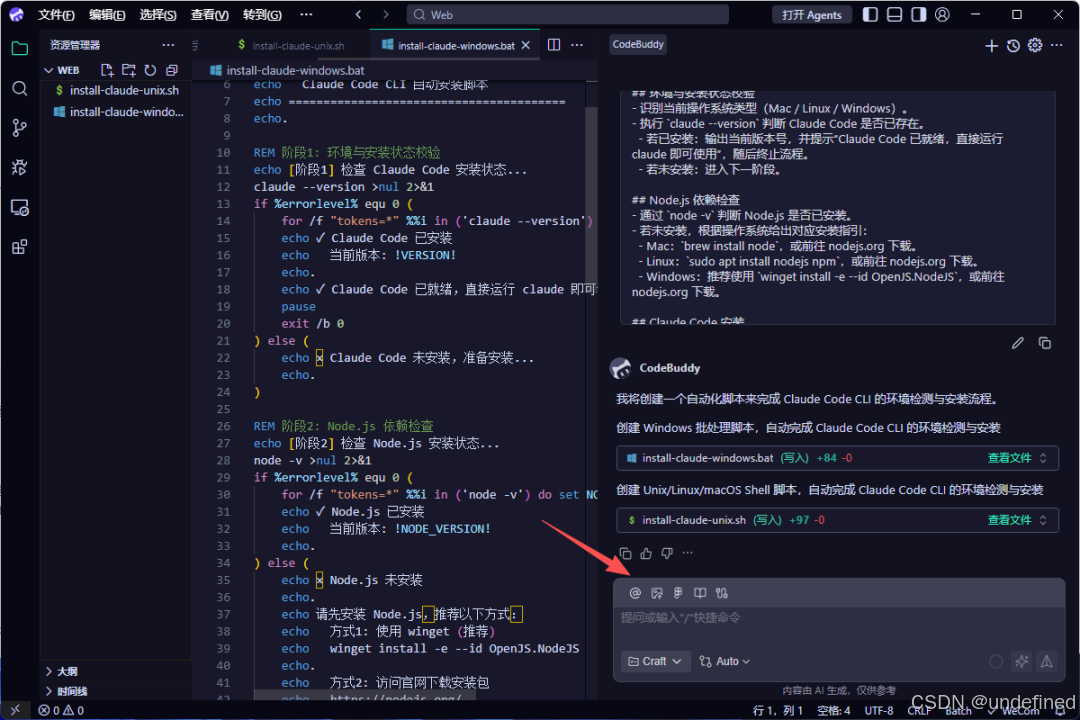
Task: Change UTF-8 encoding in status bar
Action: coord(879,710)
